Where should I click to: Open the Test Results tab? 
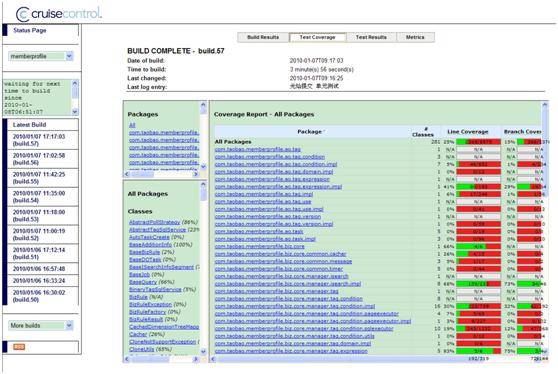pyautogui.click(x=371, y=37)
